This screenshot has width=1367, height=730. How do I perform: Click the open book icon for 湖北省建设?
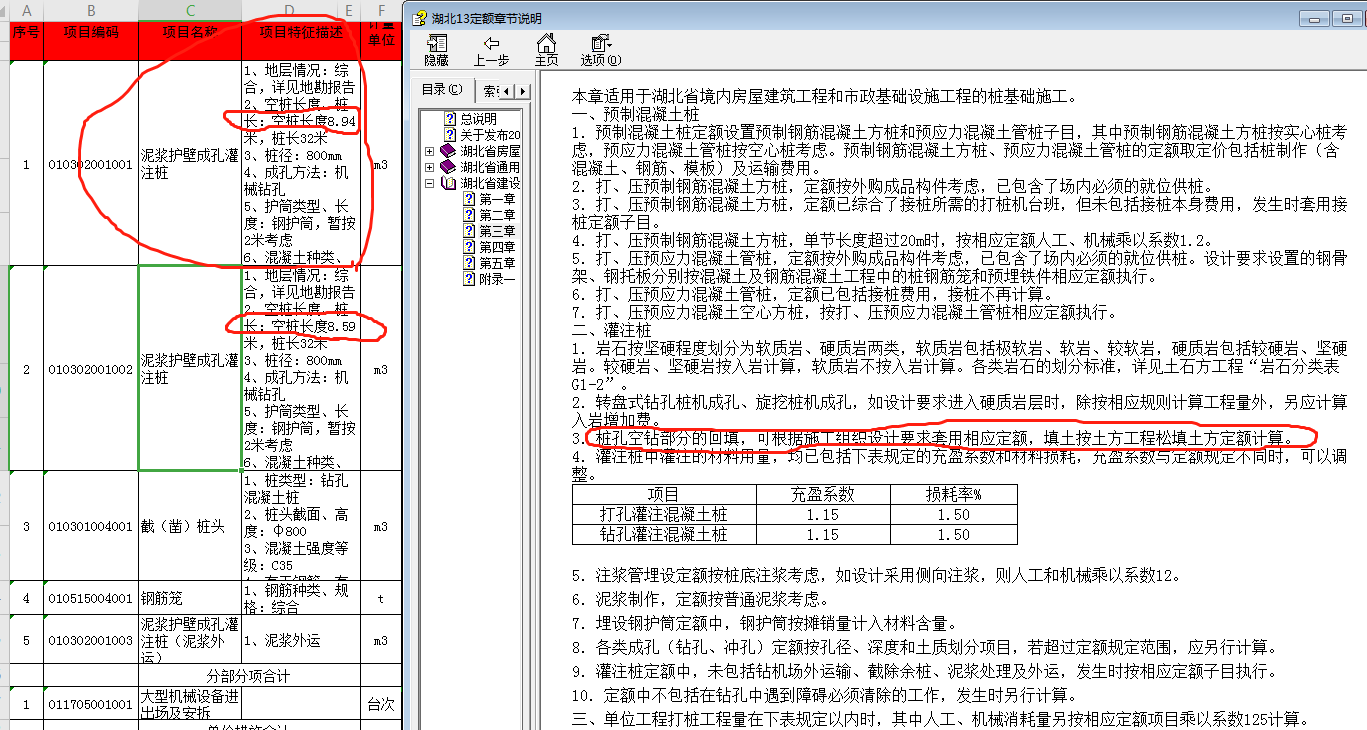447,183
